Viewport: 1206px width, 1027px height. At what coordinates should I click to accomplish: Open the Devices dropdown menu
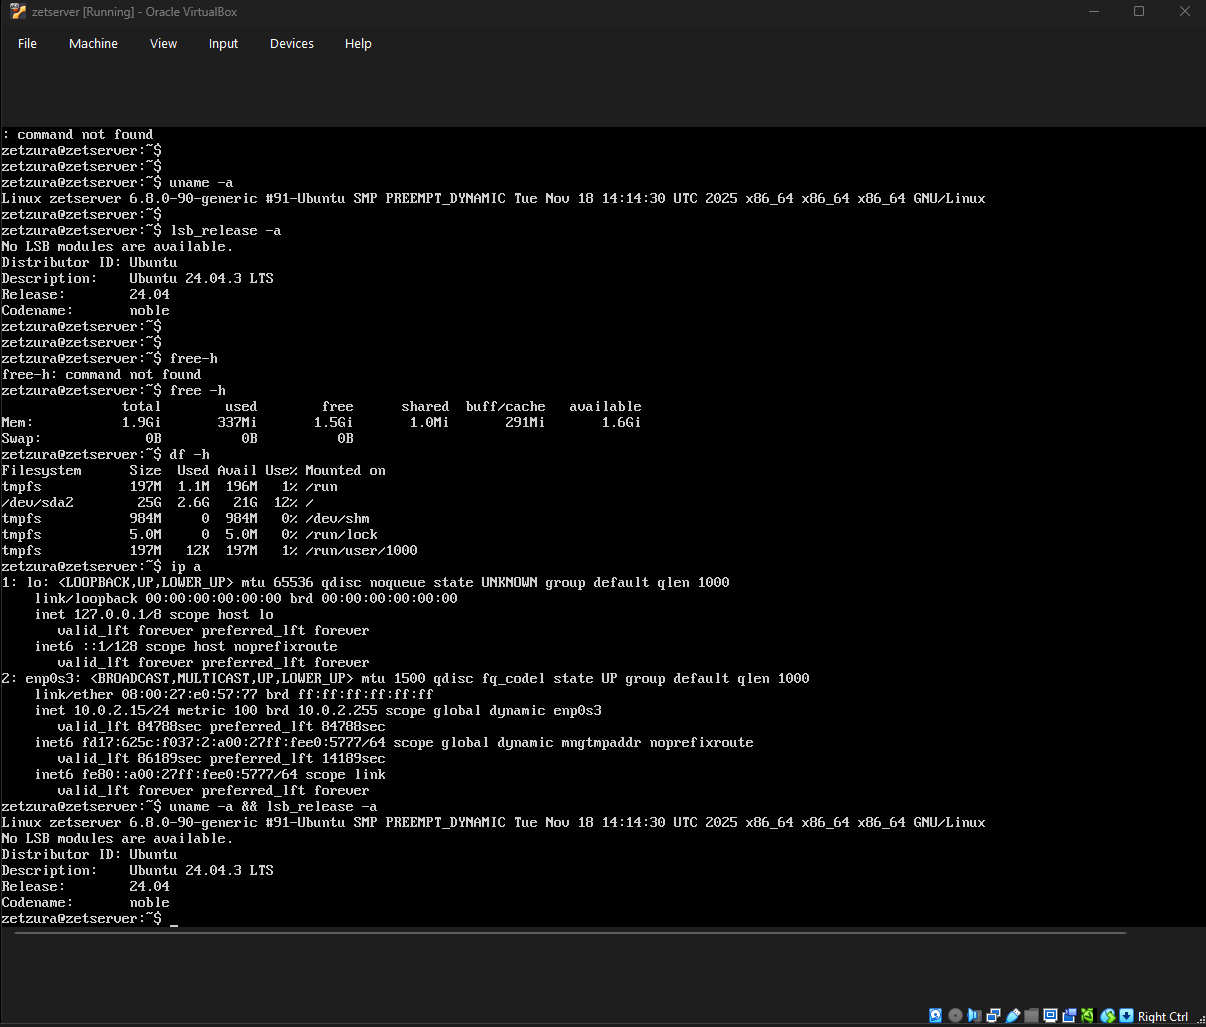click(291, 43)
